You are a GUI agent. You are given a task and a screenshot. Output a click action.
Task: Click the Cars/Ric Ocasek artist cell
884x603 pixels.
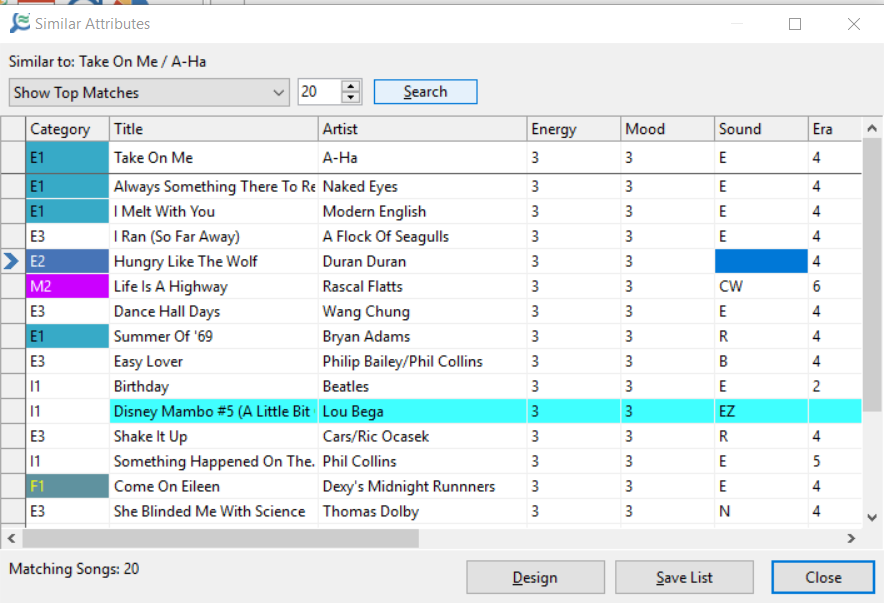coord(422,436)
